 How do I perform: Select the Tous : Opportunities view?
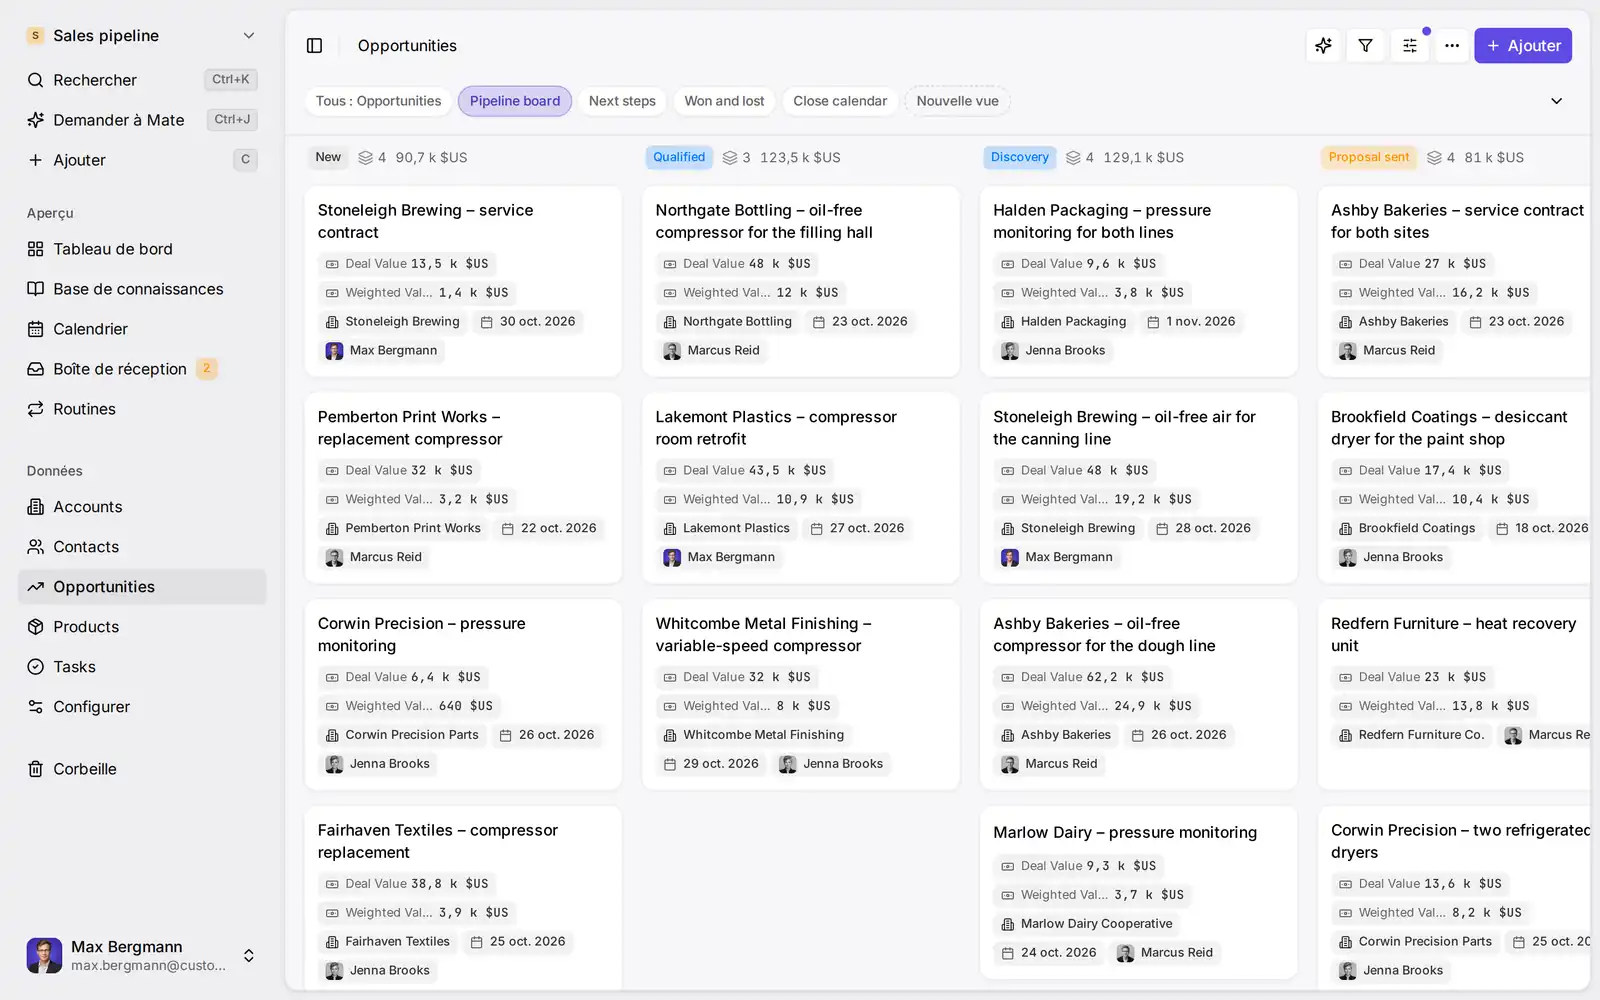(x=378, y=101)
